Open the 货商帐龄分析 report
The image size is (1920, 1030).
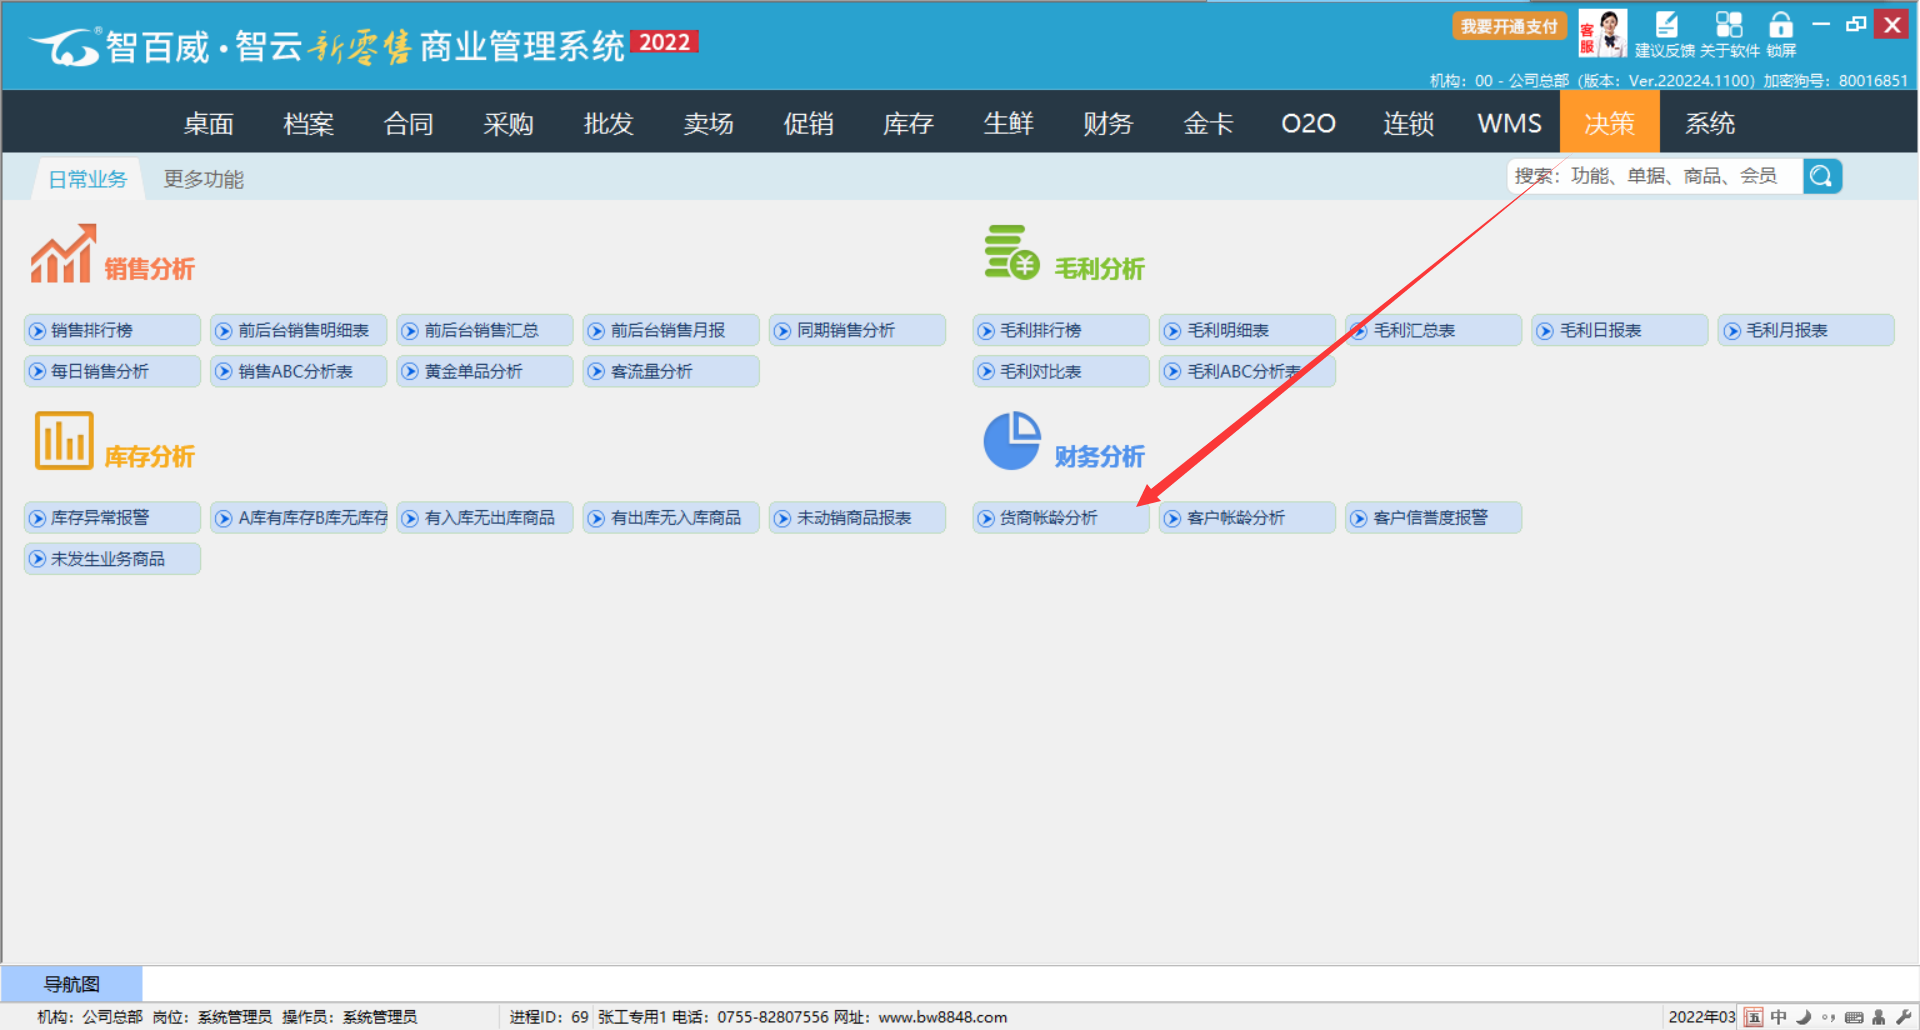coord(1060,518)
